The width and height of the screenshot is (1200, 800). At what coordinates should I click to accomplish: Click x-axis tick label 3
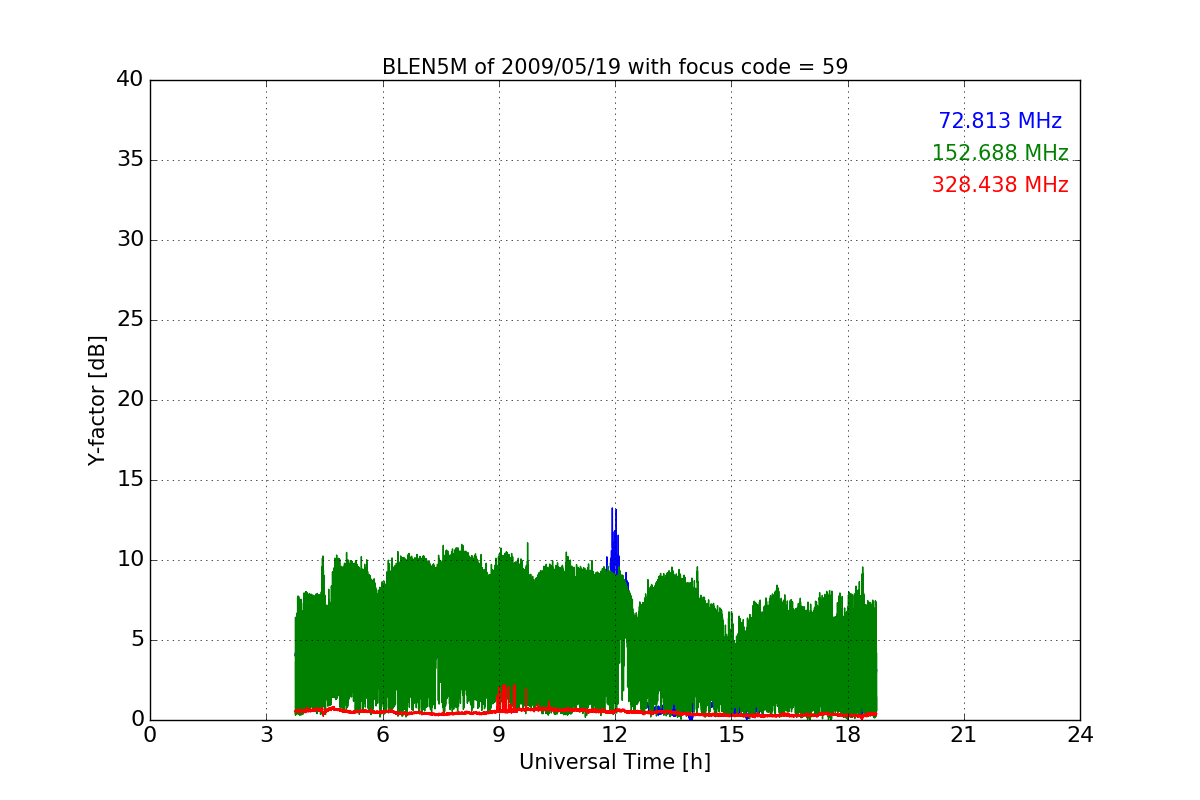tap(266, 735)
